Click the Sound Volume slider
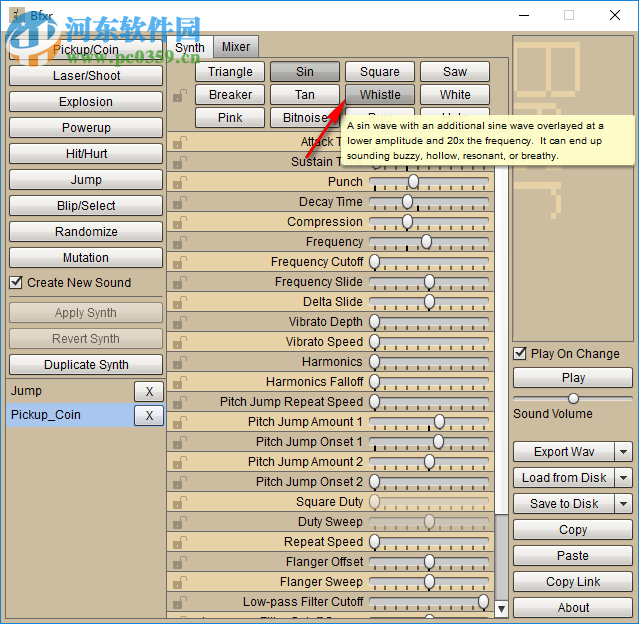Screen dimensions: 639x624 [573, 398]
